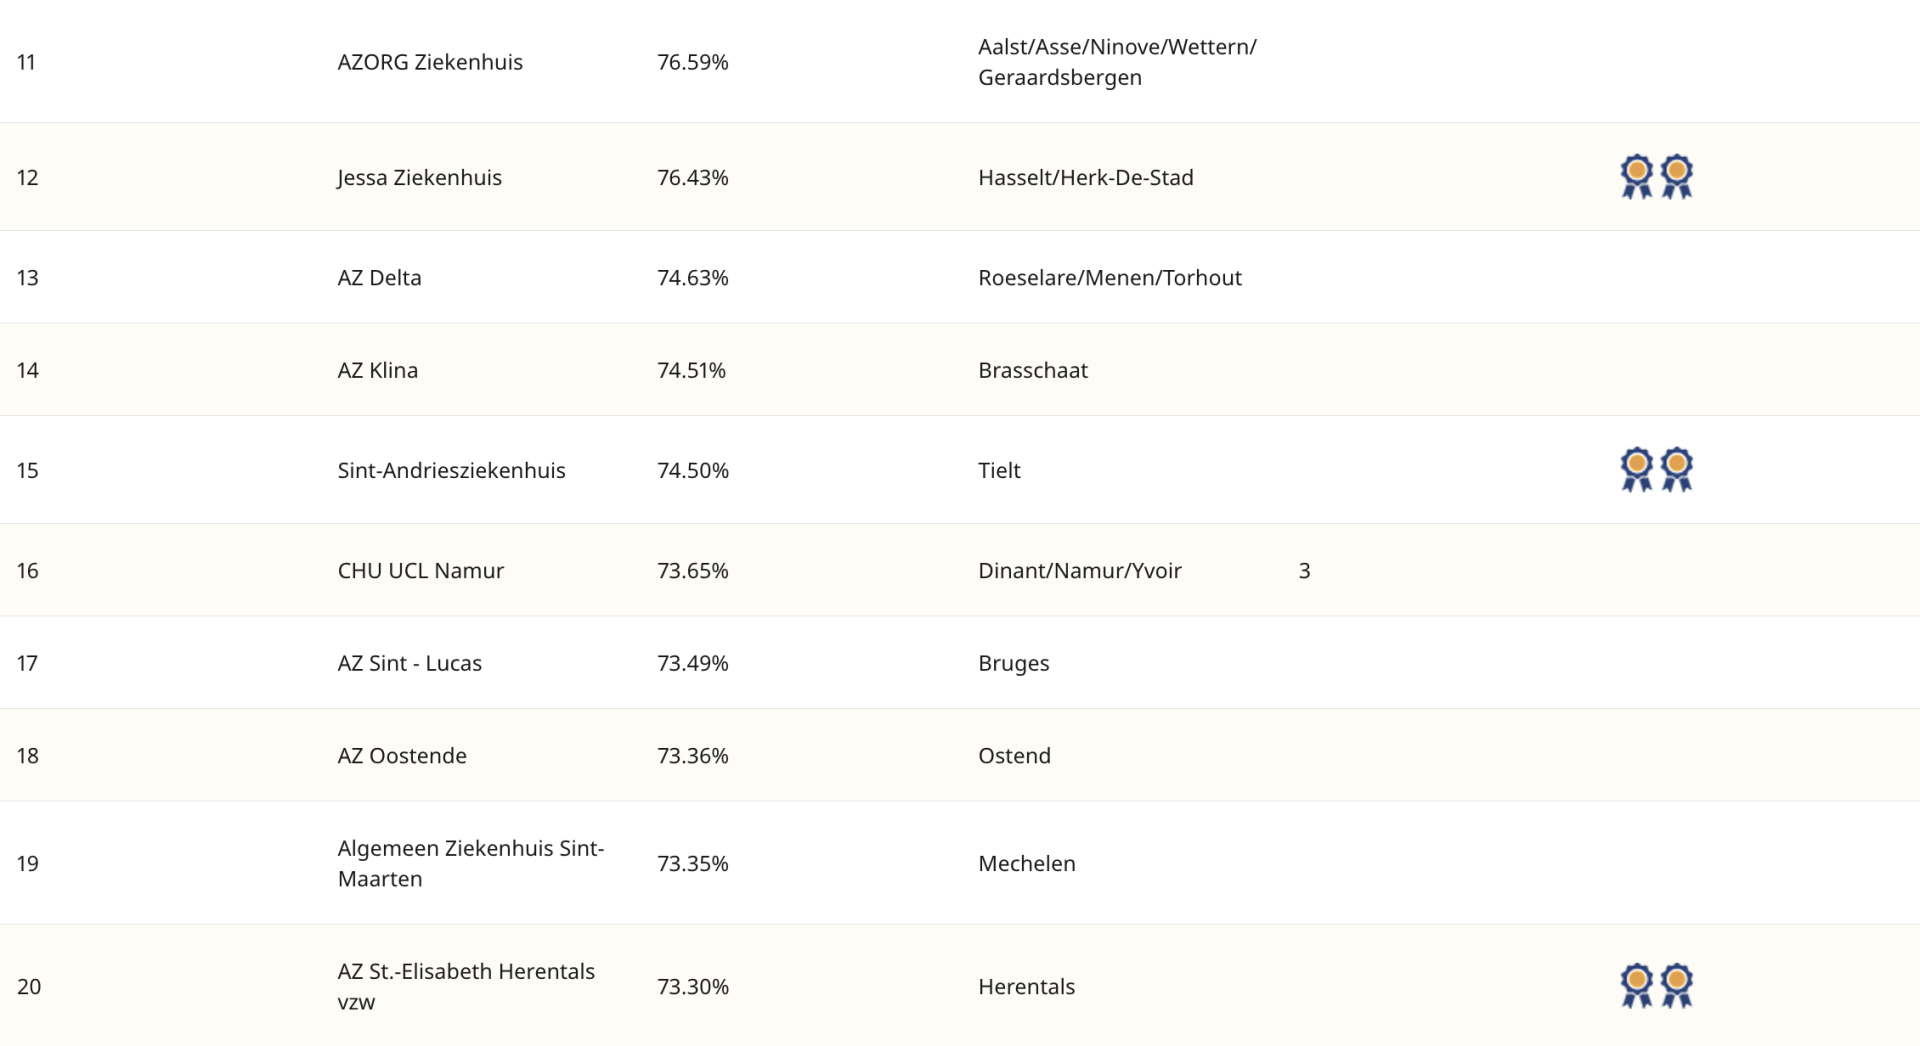1920x1046 pixels.
Task: Click the AZ Klina hospital name
Action: click(377, 370)
